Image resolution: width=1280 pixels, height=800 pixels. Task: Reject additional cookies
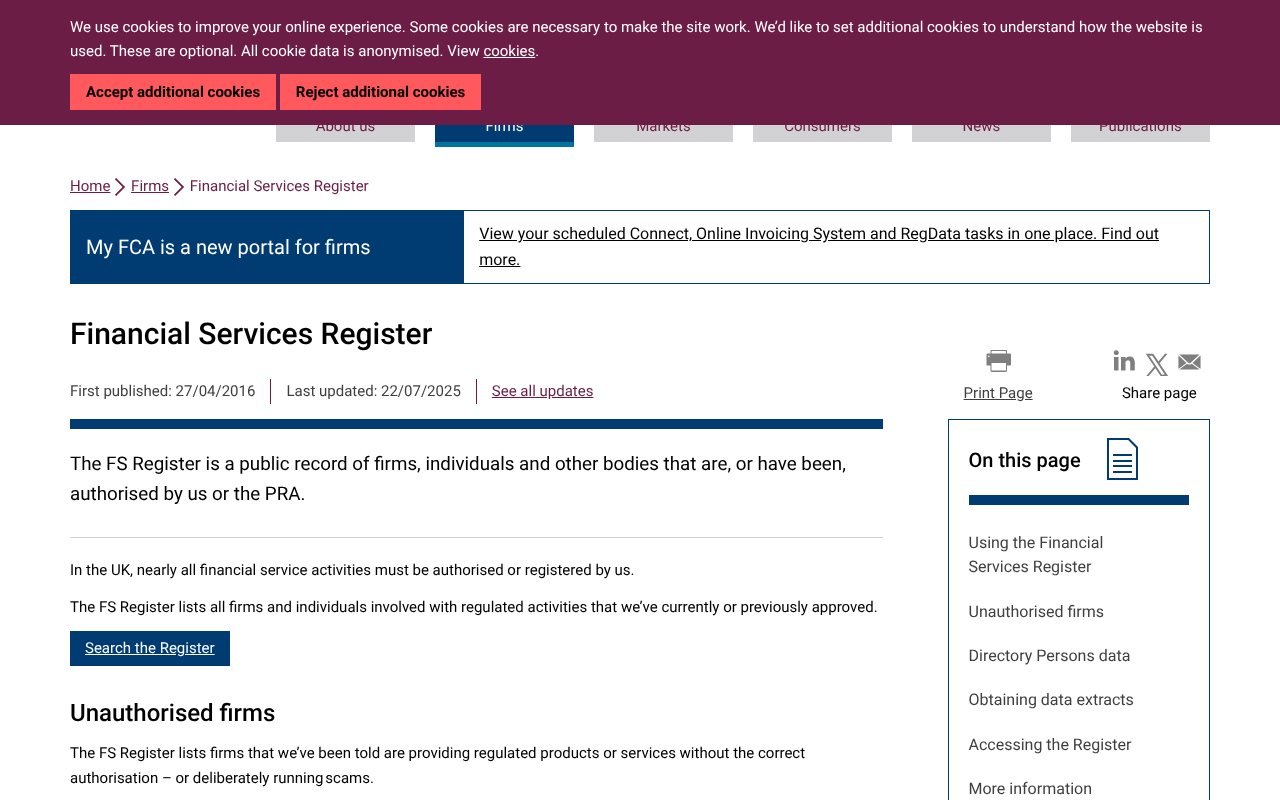pos(380,92)
